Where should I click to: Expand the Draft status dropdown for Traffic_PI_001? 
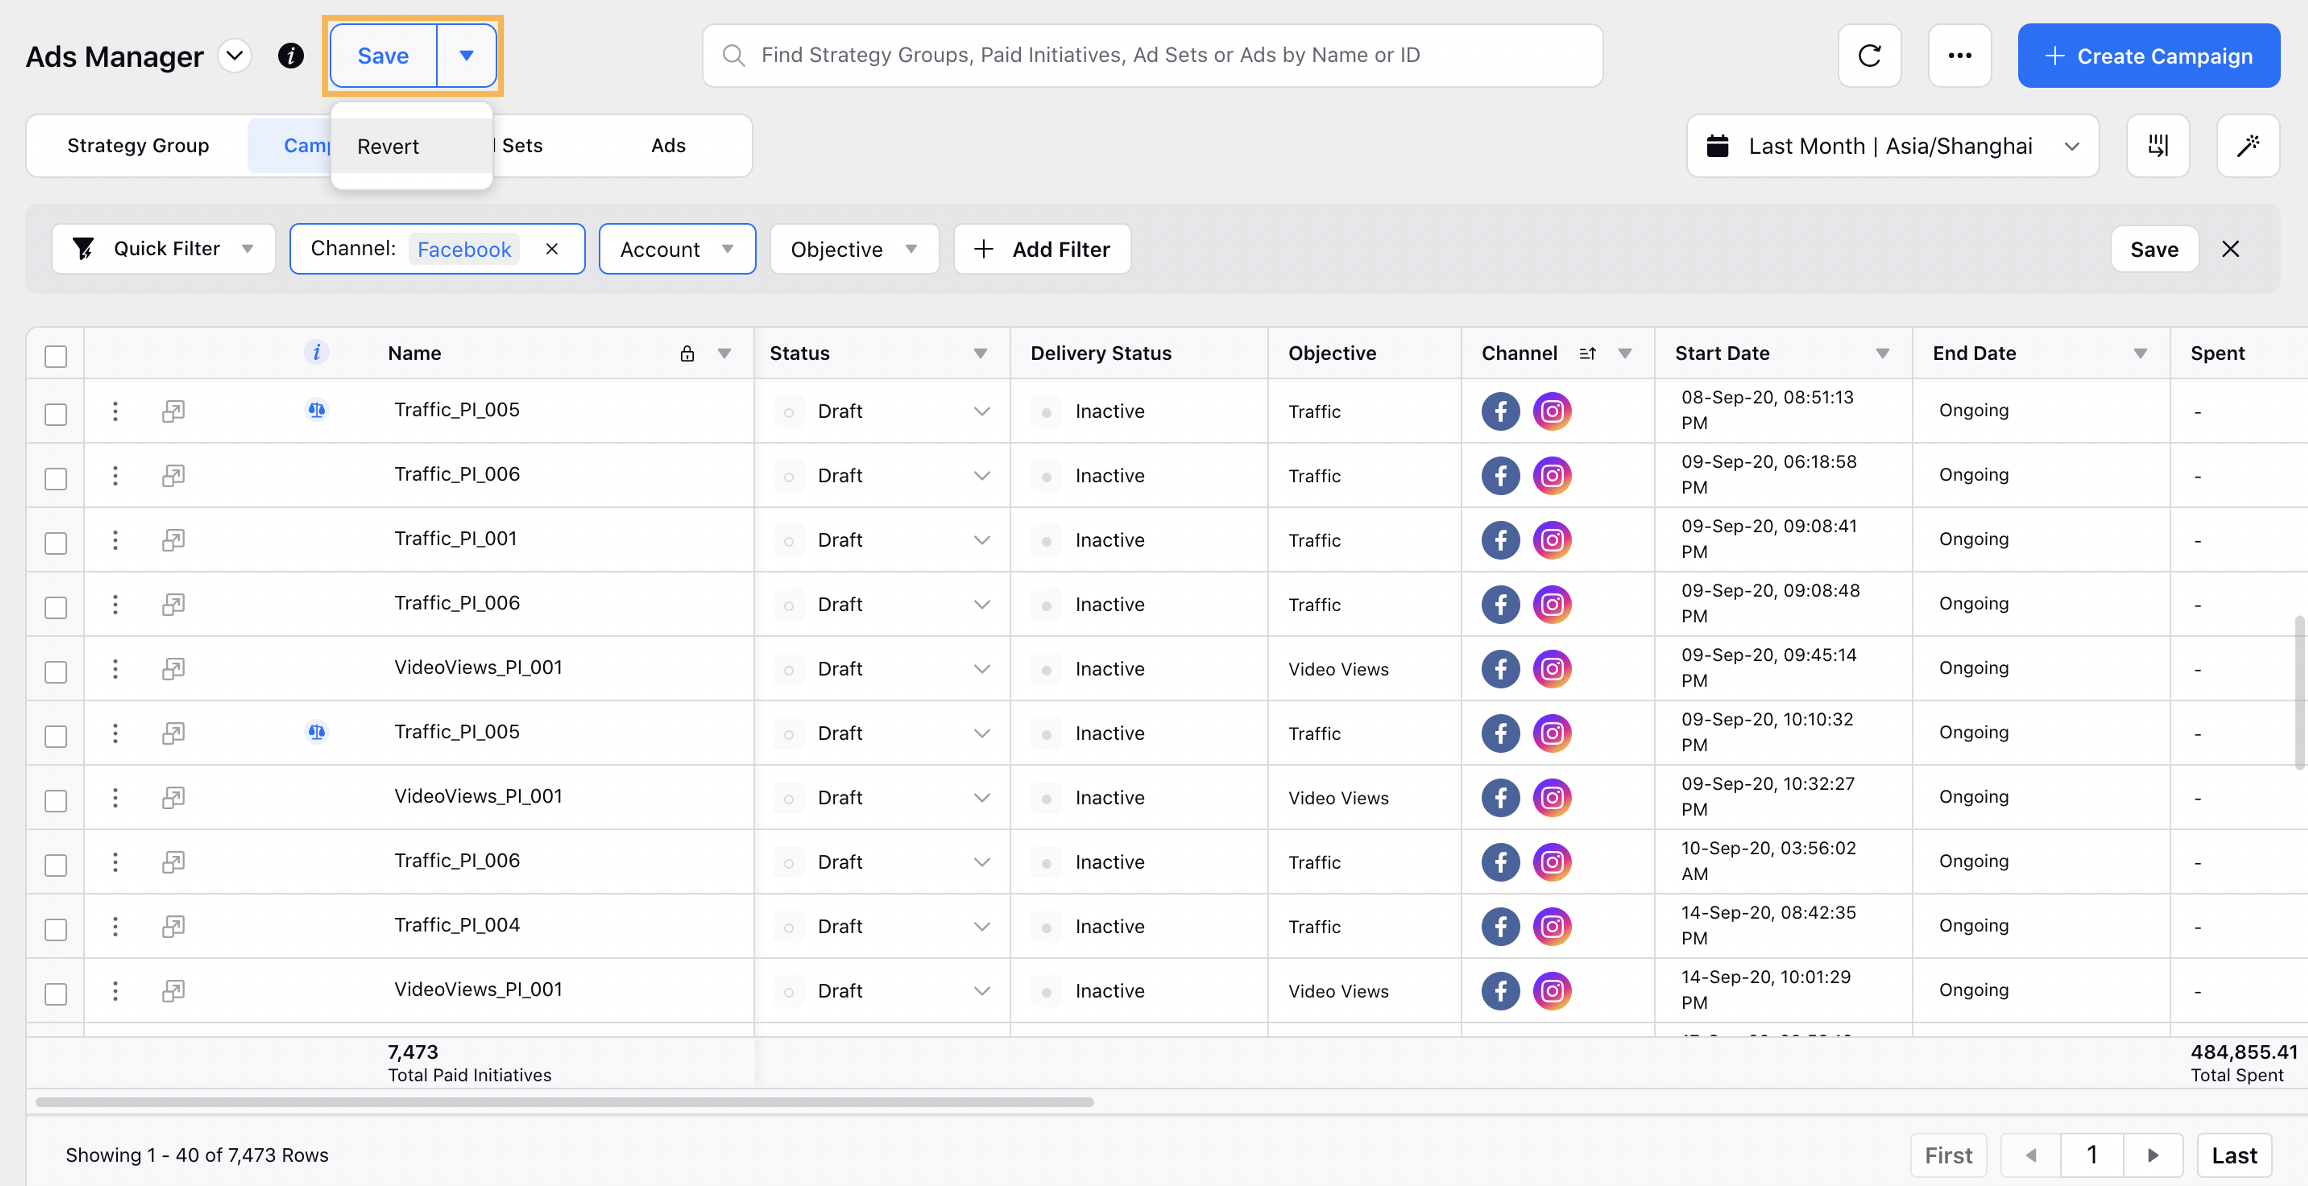pyautogui.click(x=981, y=540)
